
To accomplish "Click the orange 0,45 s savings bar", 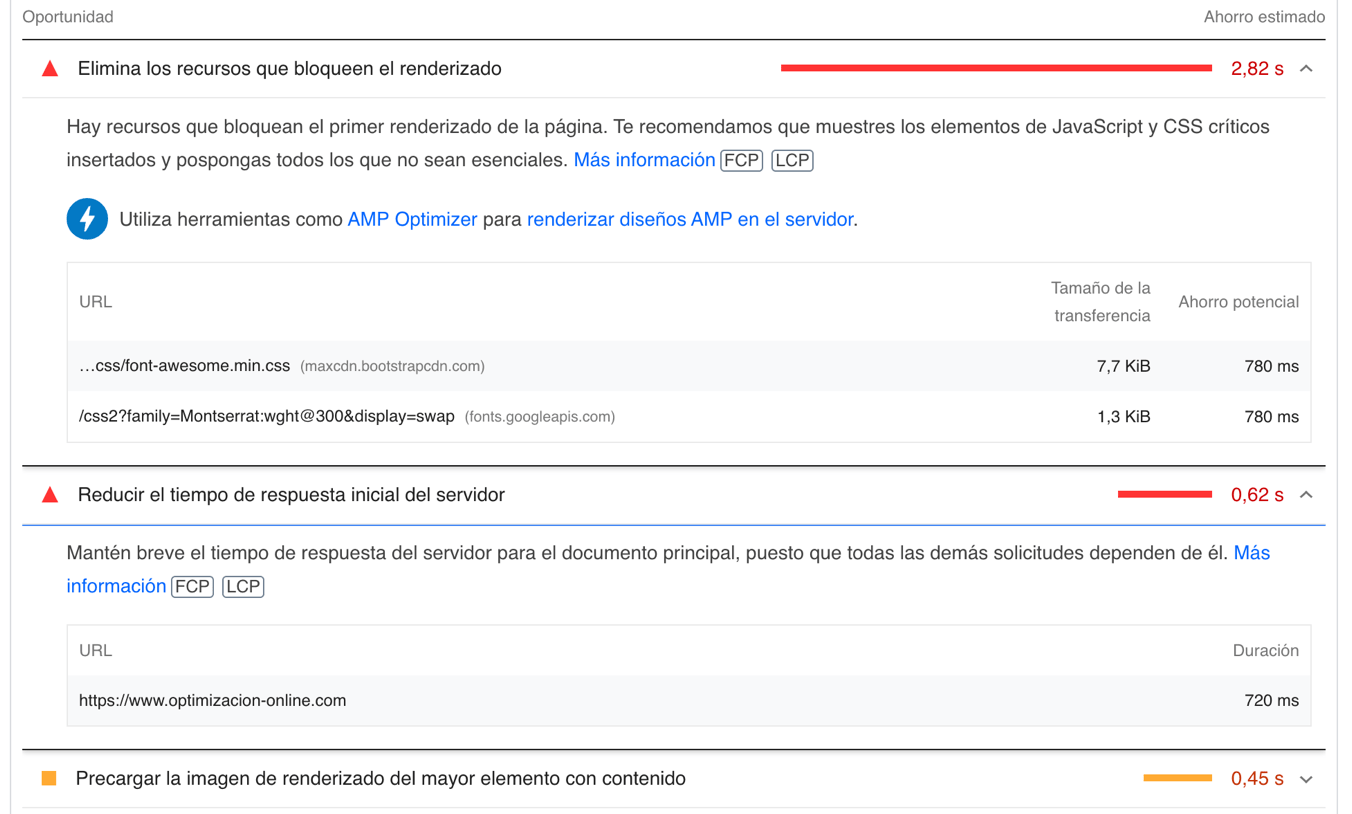I will click(1178, 777).
